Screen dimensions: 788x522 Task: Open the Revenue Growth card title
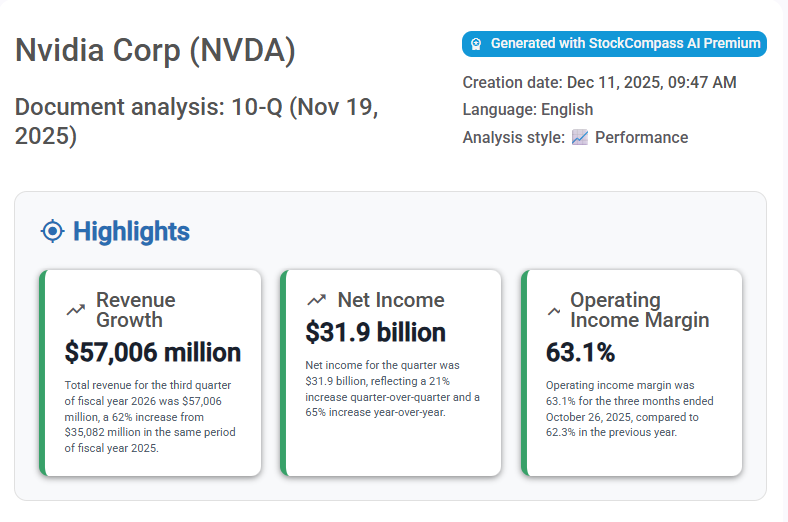coord(135,310)
